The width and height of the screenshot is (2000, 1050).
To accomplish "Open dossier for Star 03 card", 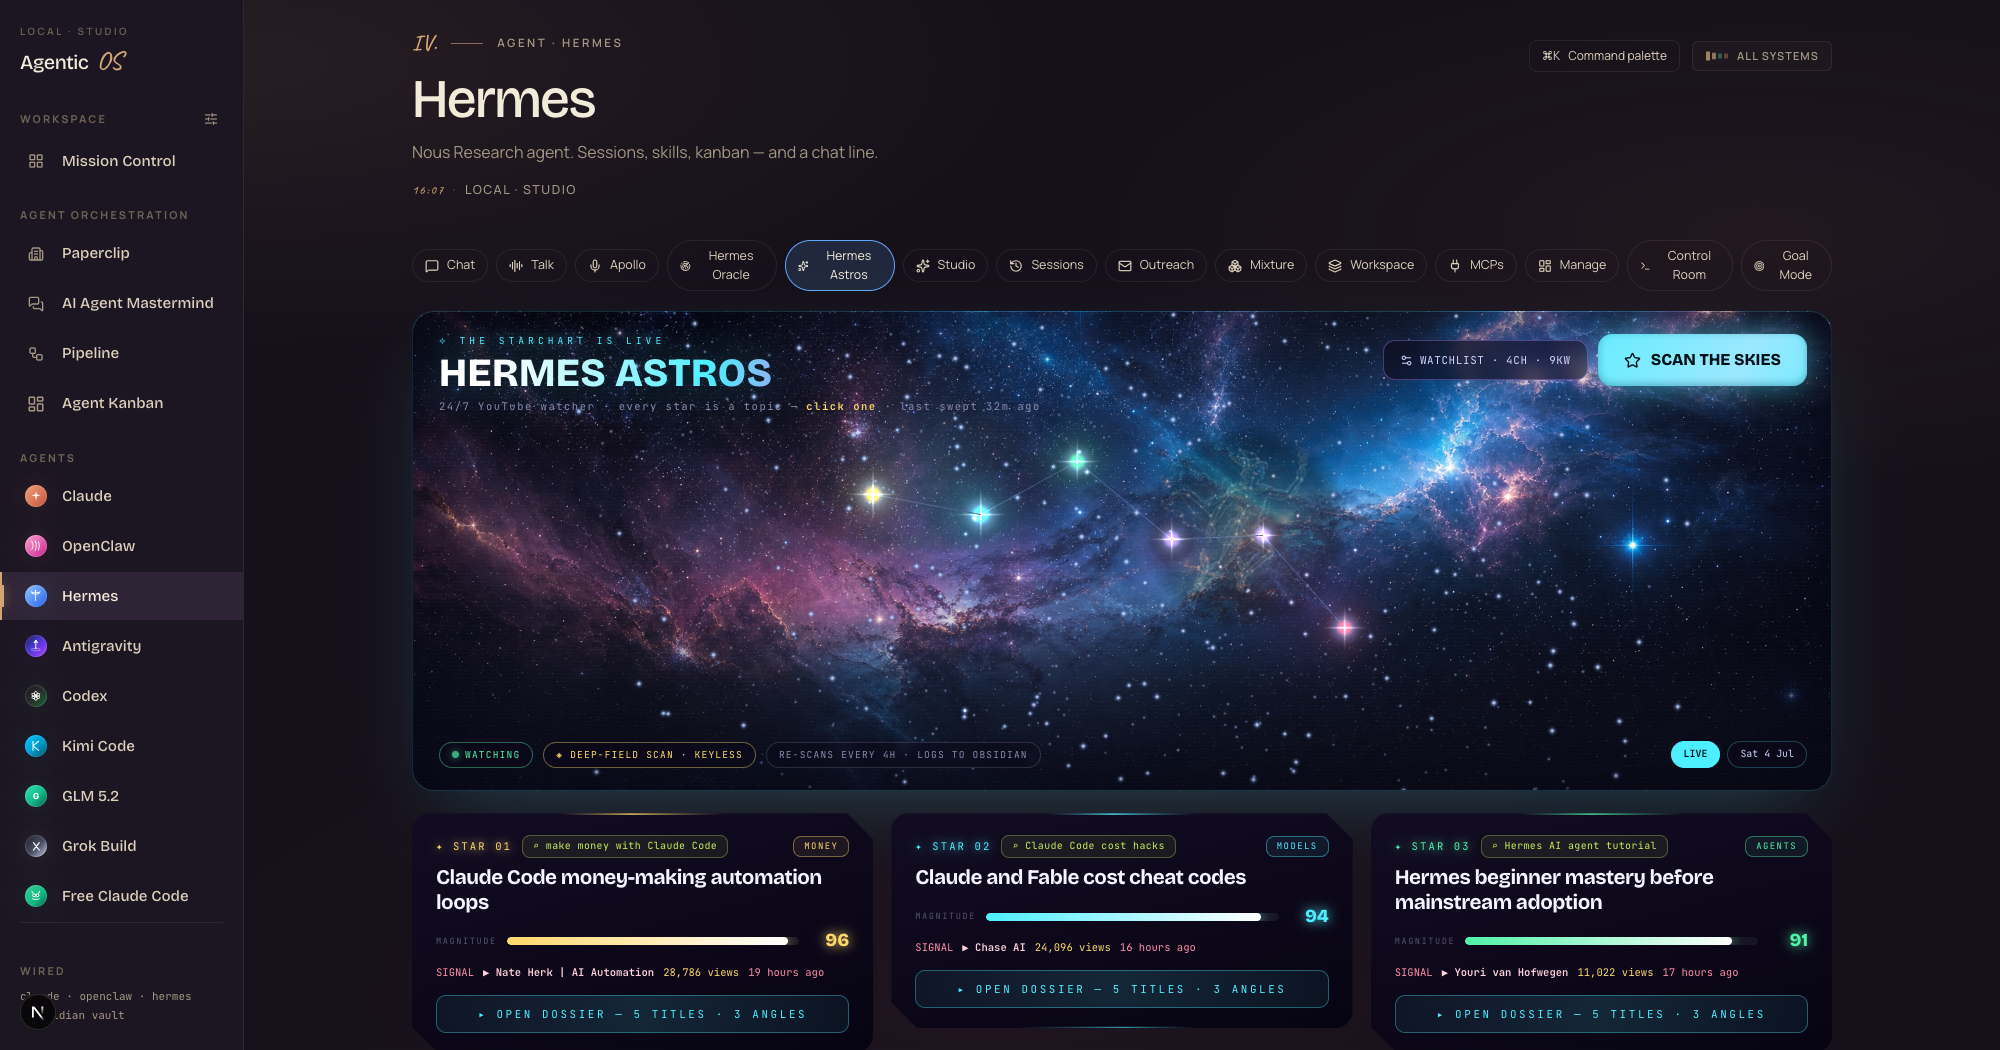I will 1601,1014.
